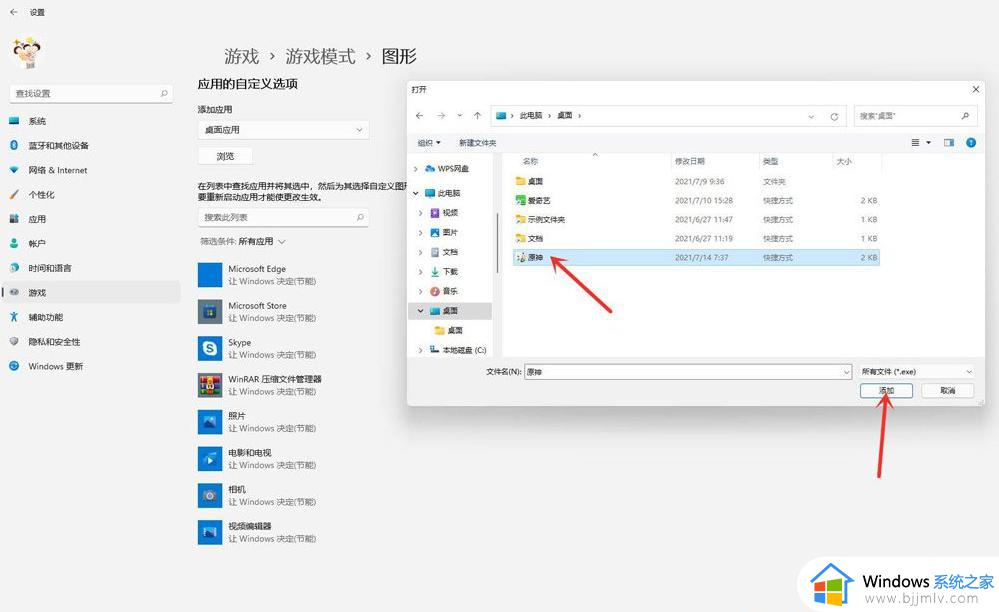Select the 视频编辑器 app icon

(x=210, y=532)
